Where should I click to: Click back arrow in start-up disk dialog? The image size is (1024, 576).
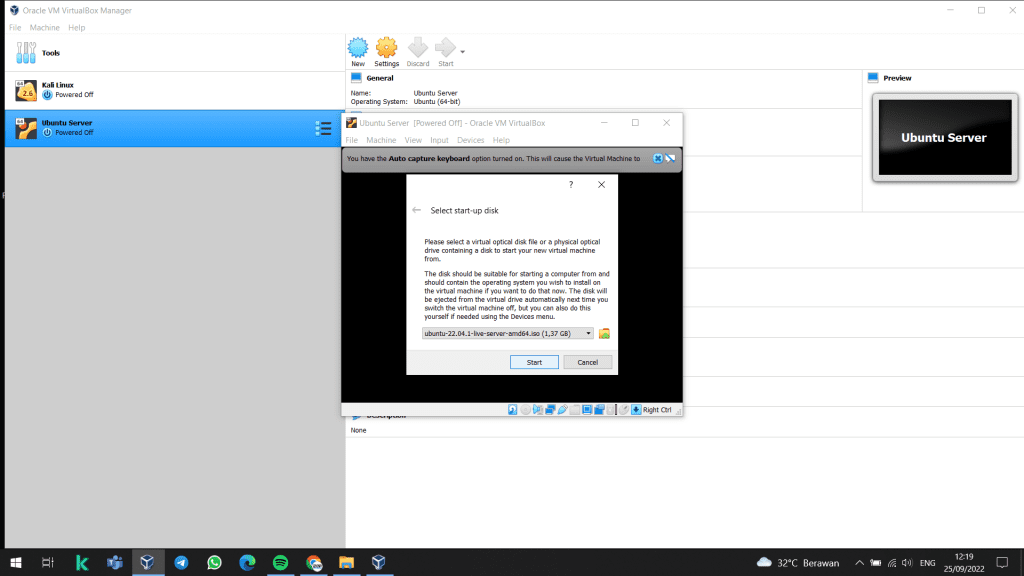click(x=416, y=211)
